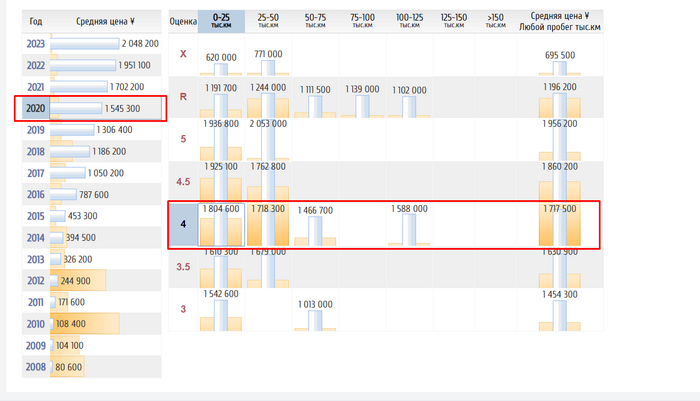Select the 2023 year row
Screen dimensions: 700x401
click(92, 43)
